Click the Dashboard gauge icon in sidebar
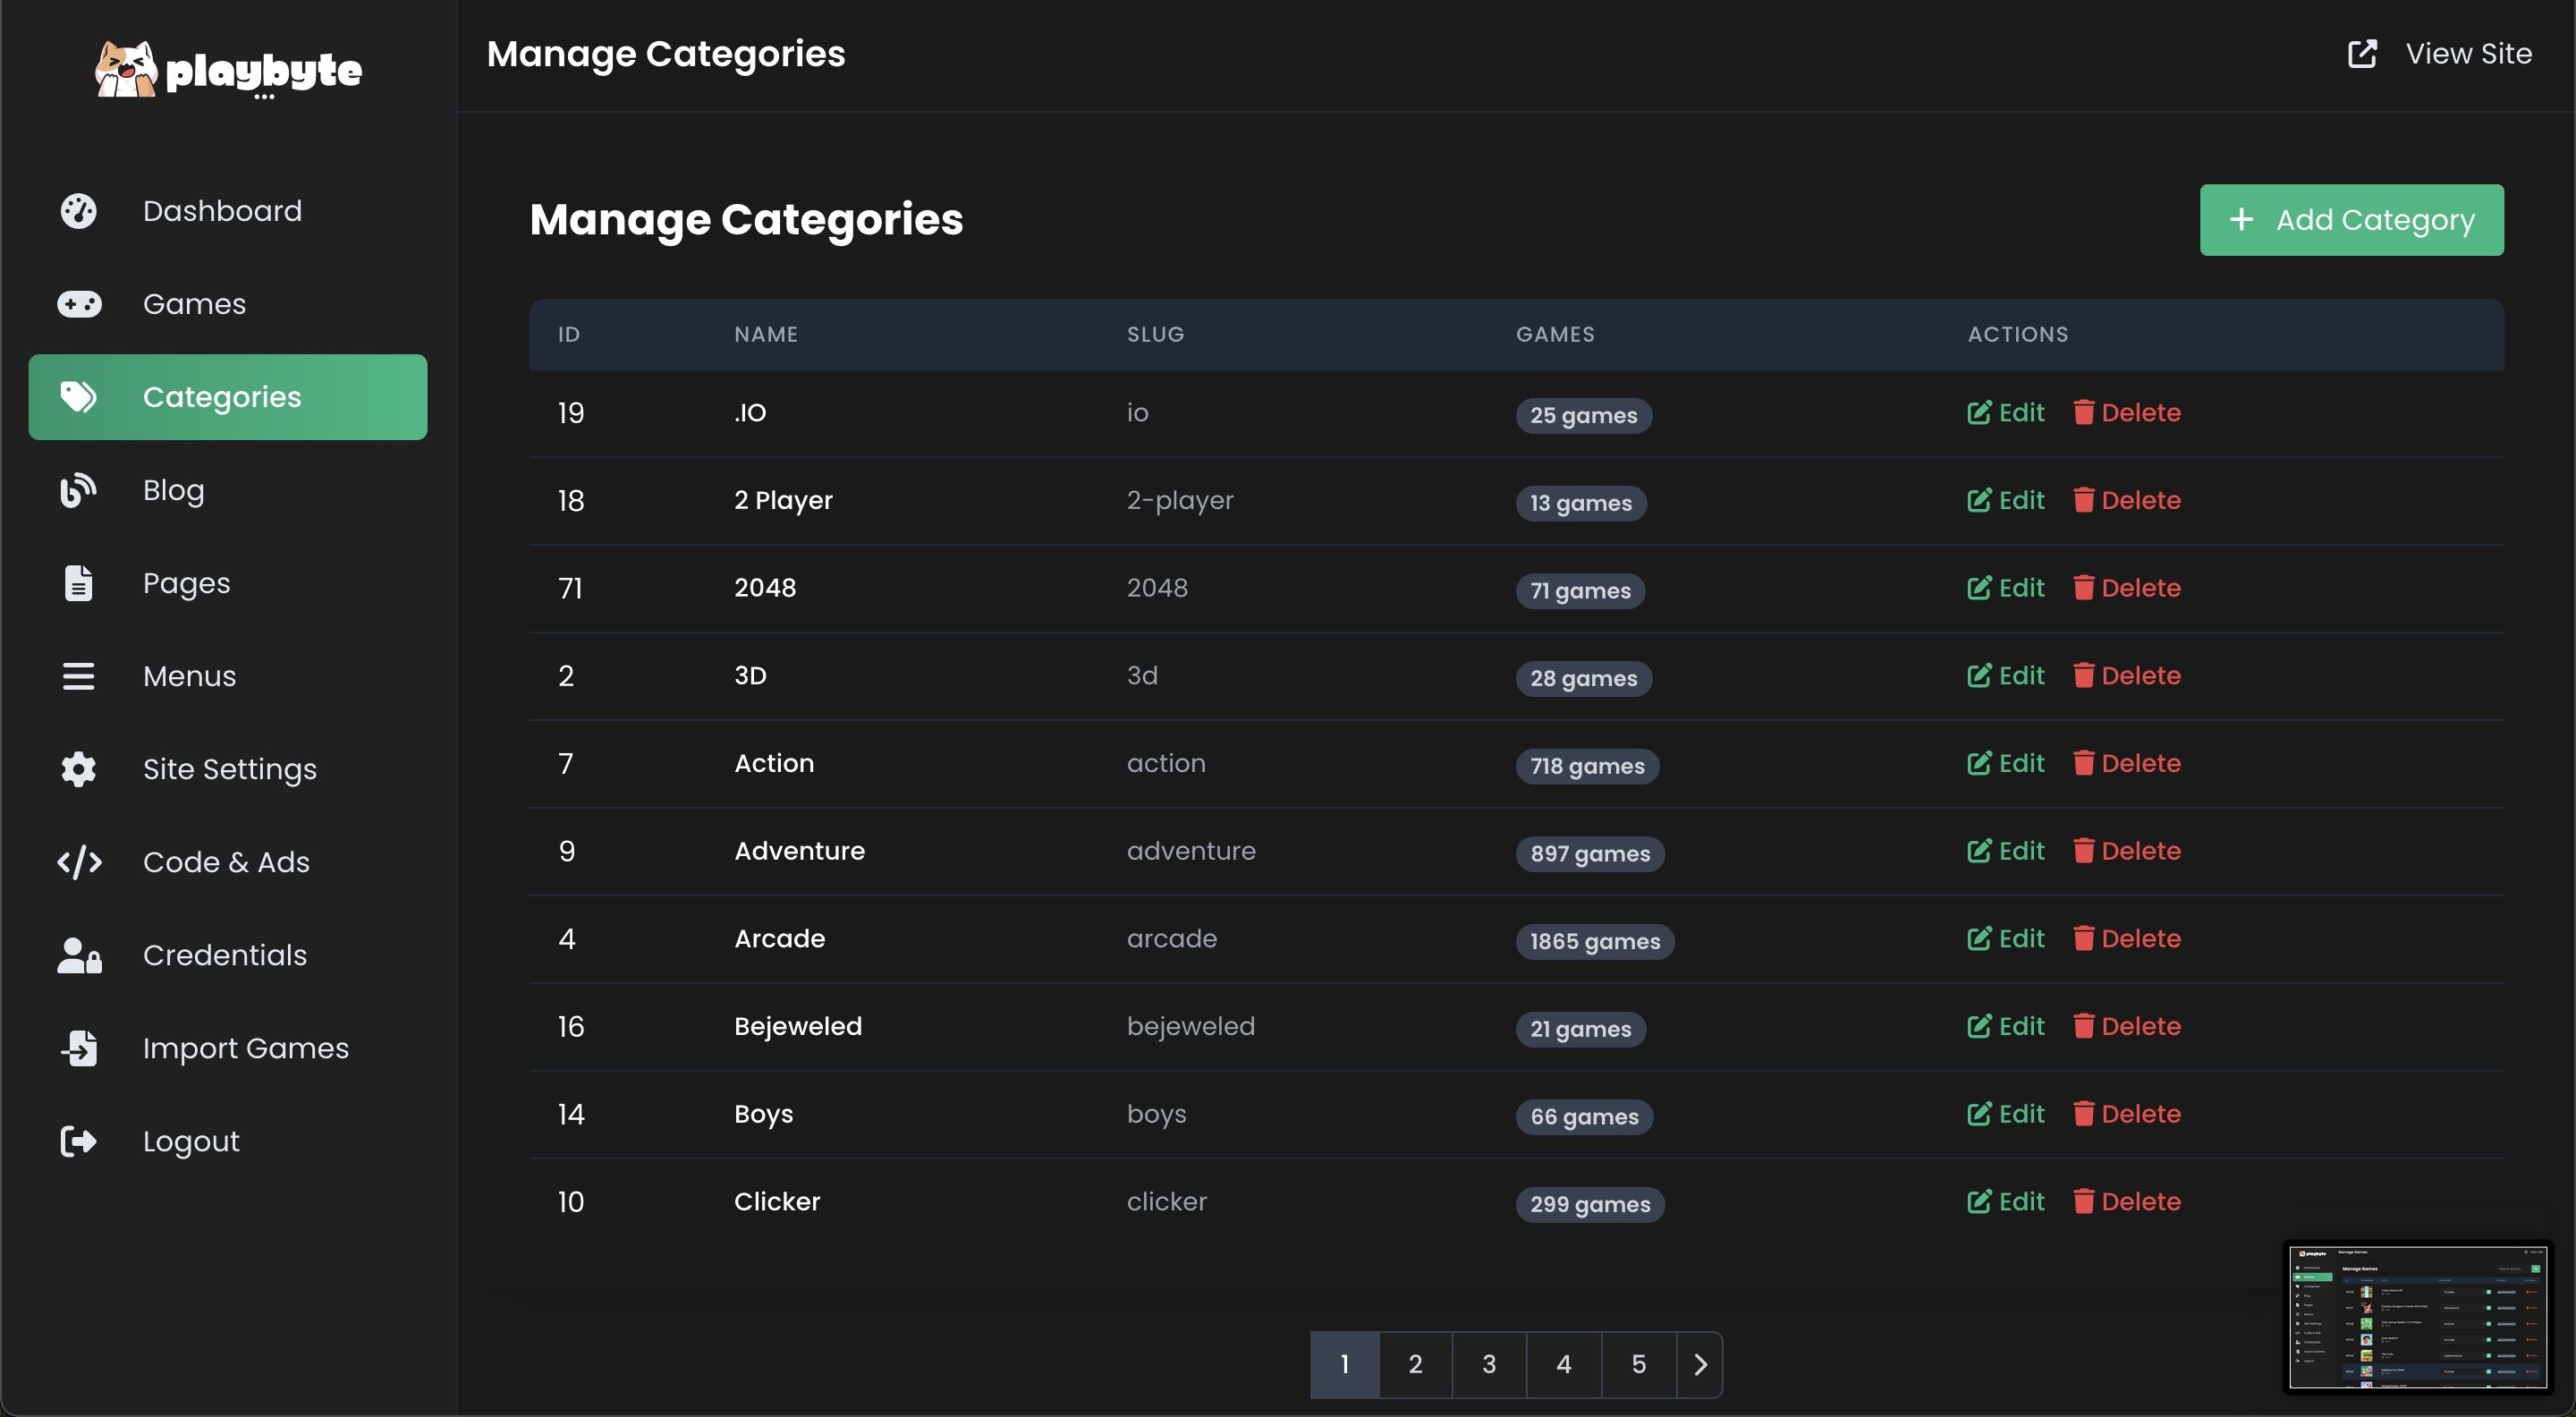This screenshot has width=2576, height=1417. click(78, 211)
